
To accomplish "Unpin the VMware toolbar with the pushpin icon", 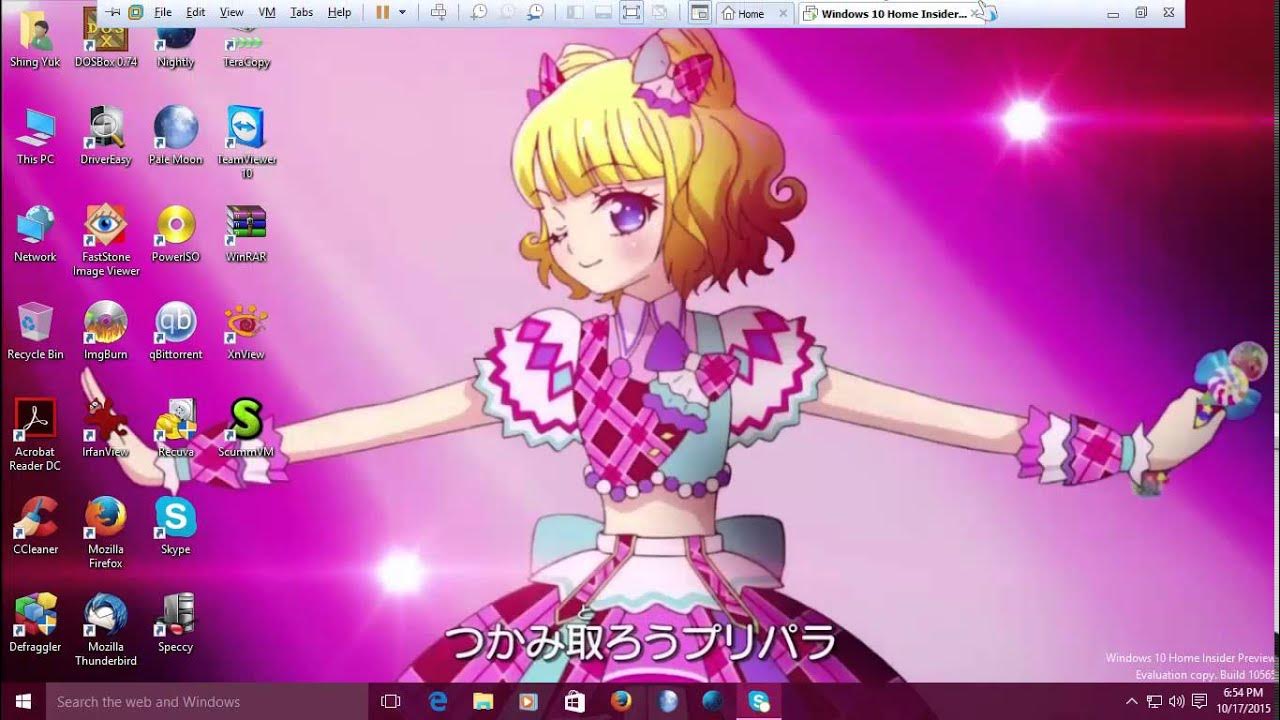I will click(x=113, y=12).
